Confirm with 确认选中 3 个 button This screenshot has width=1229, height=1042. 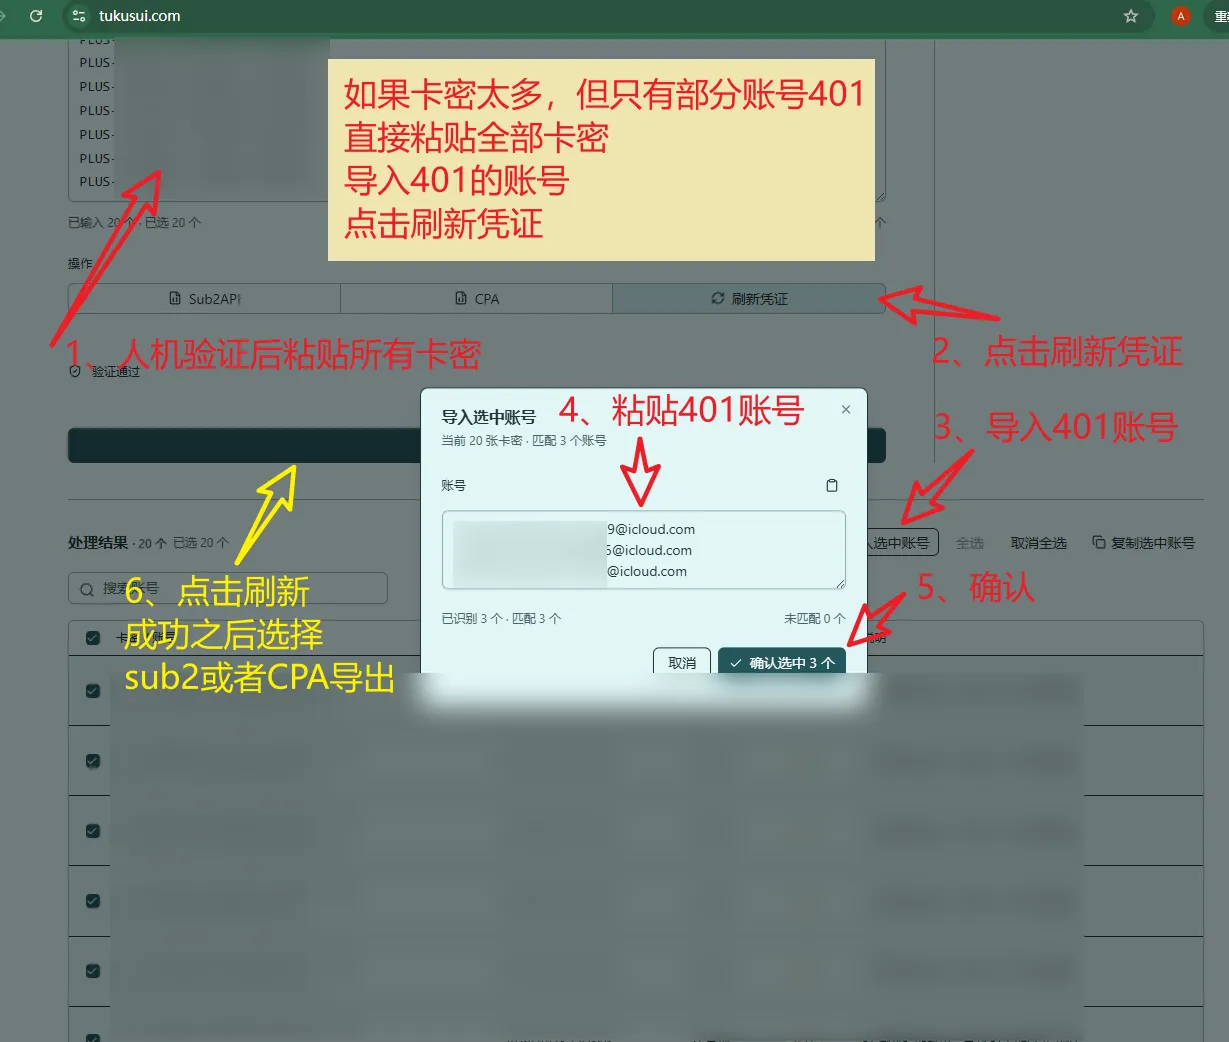tap(782, 662)
